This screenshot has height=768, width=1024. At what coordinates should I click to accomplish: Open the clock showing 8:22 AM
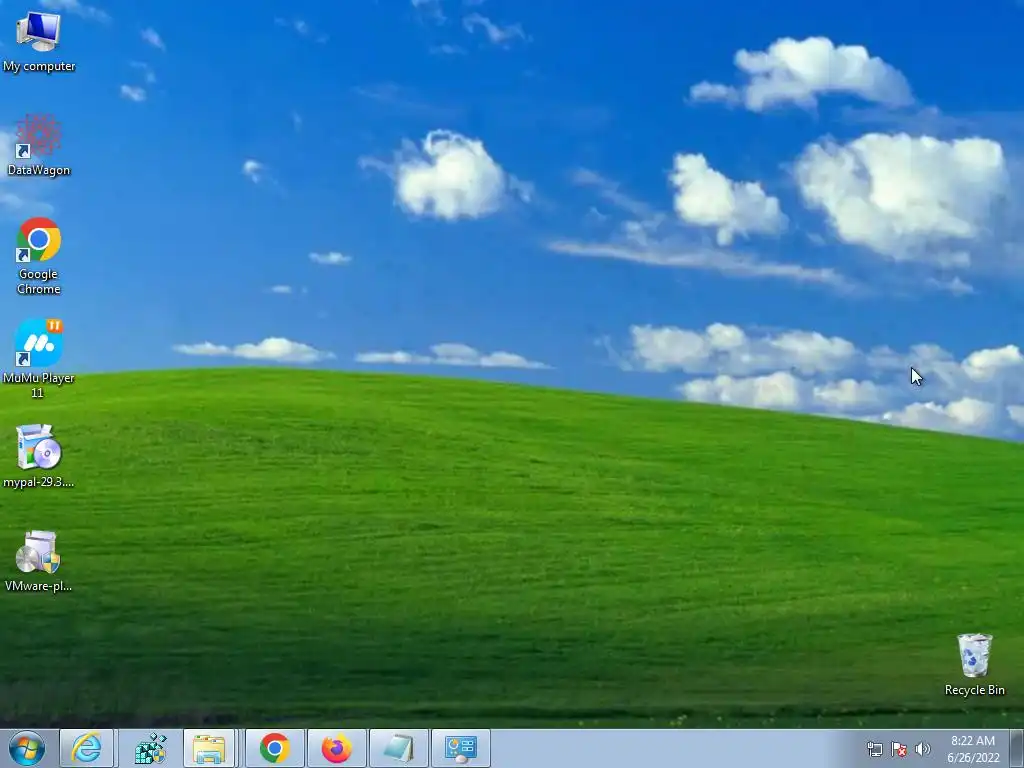click(973, 749)
